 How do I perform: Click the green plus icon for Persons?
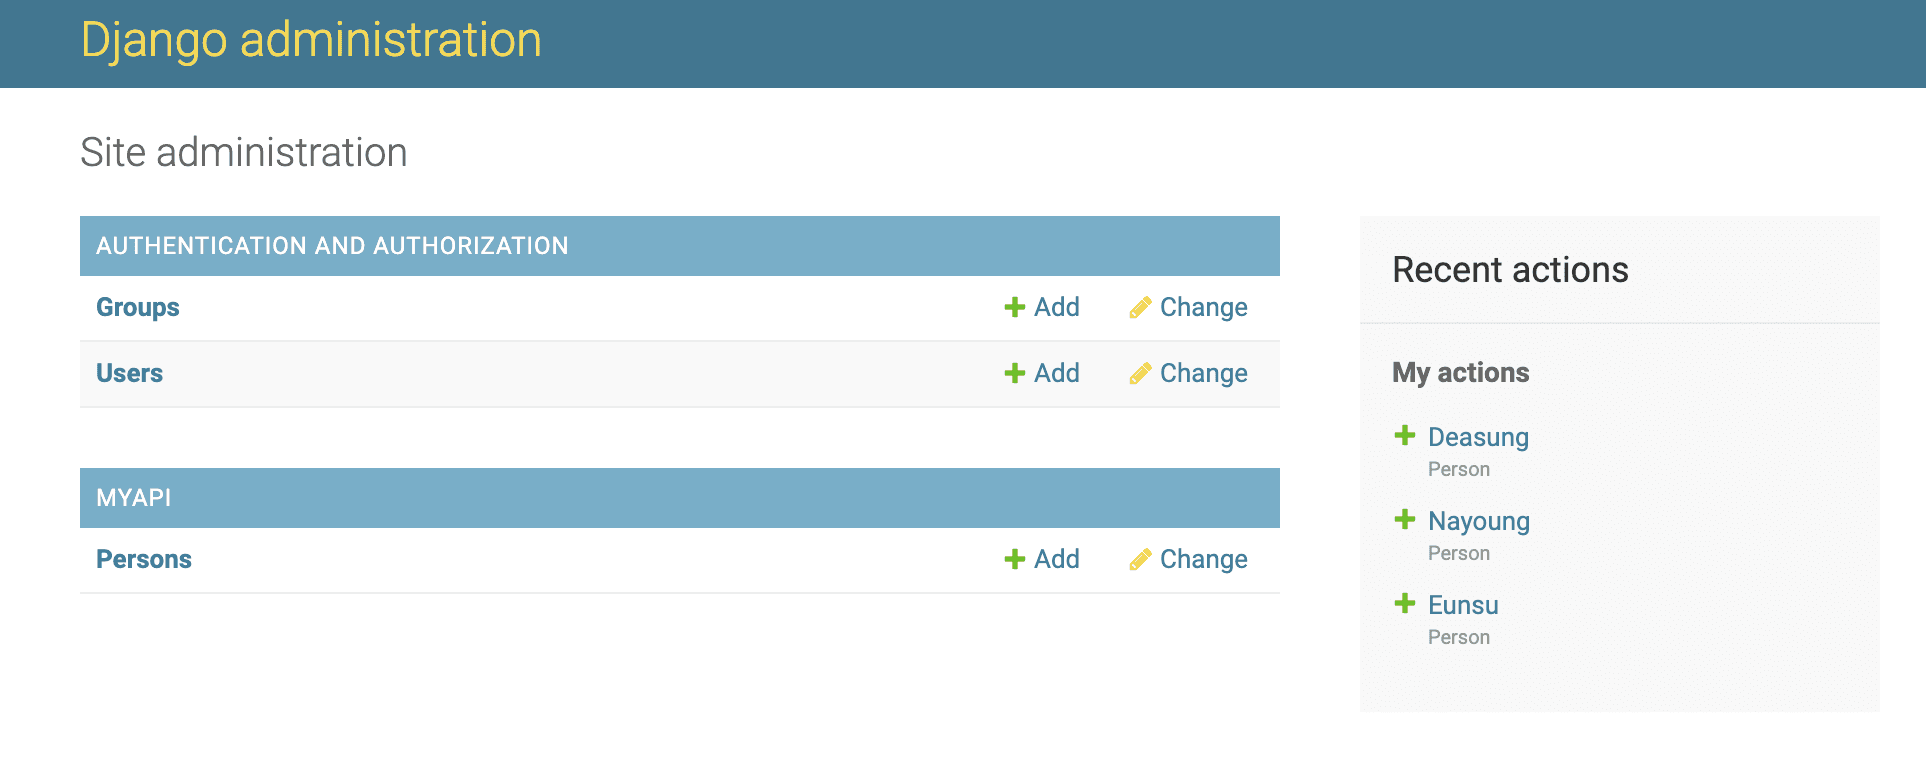click(x=1014, y=559)
